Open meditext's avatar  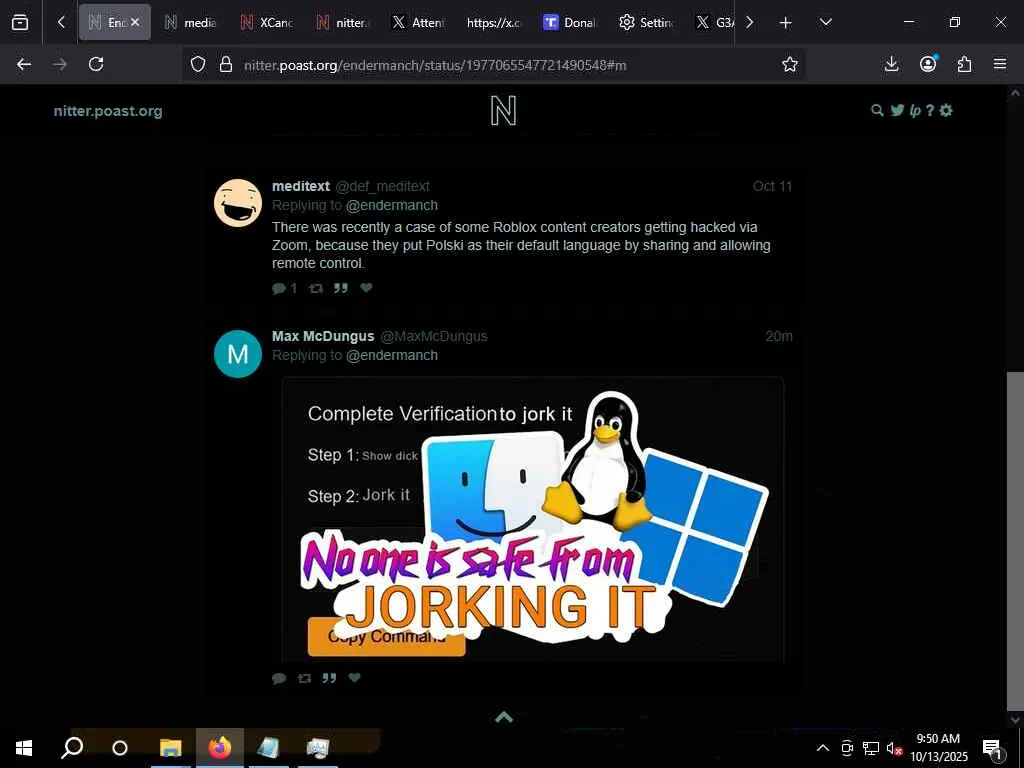pos(238,203)
